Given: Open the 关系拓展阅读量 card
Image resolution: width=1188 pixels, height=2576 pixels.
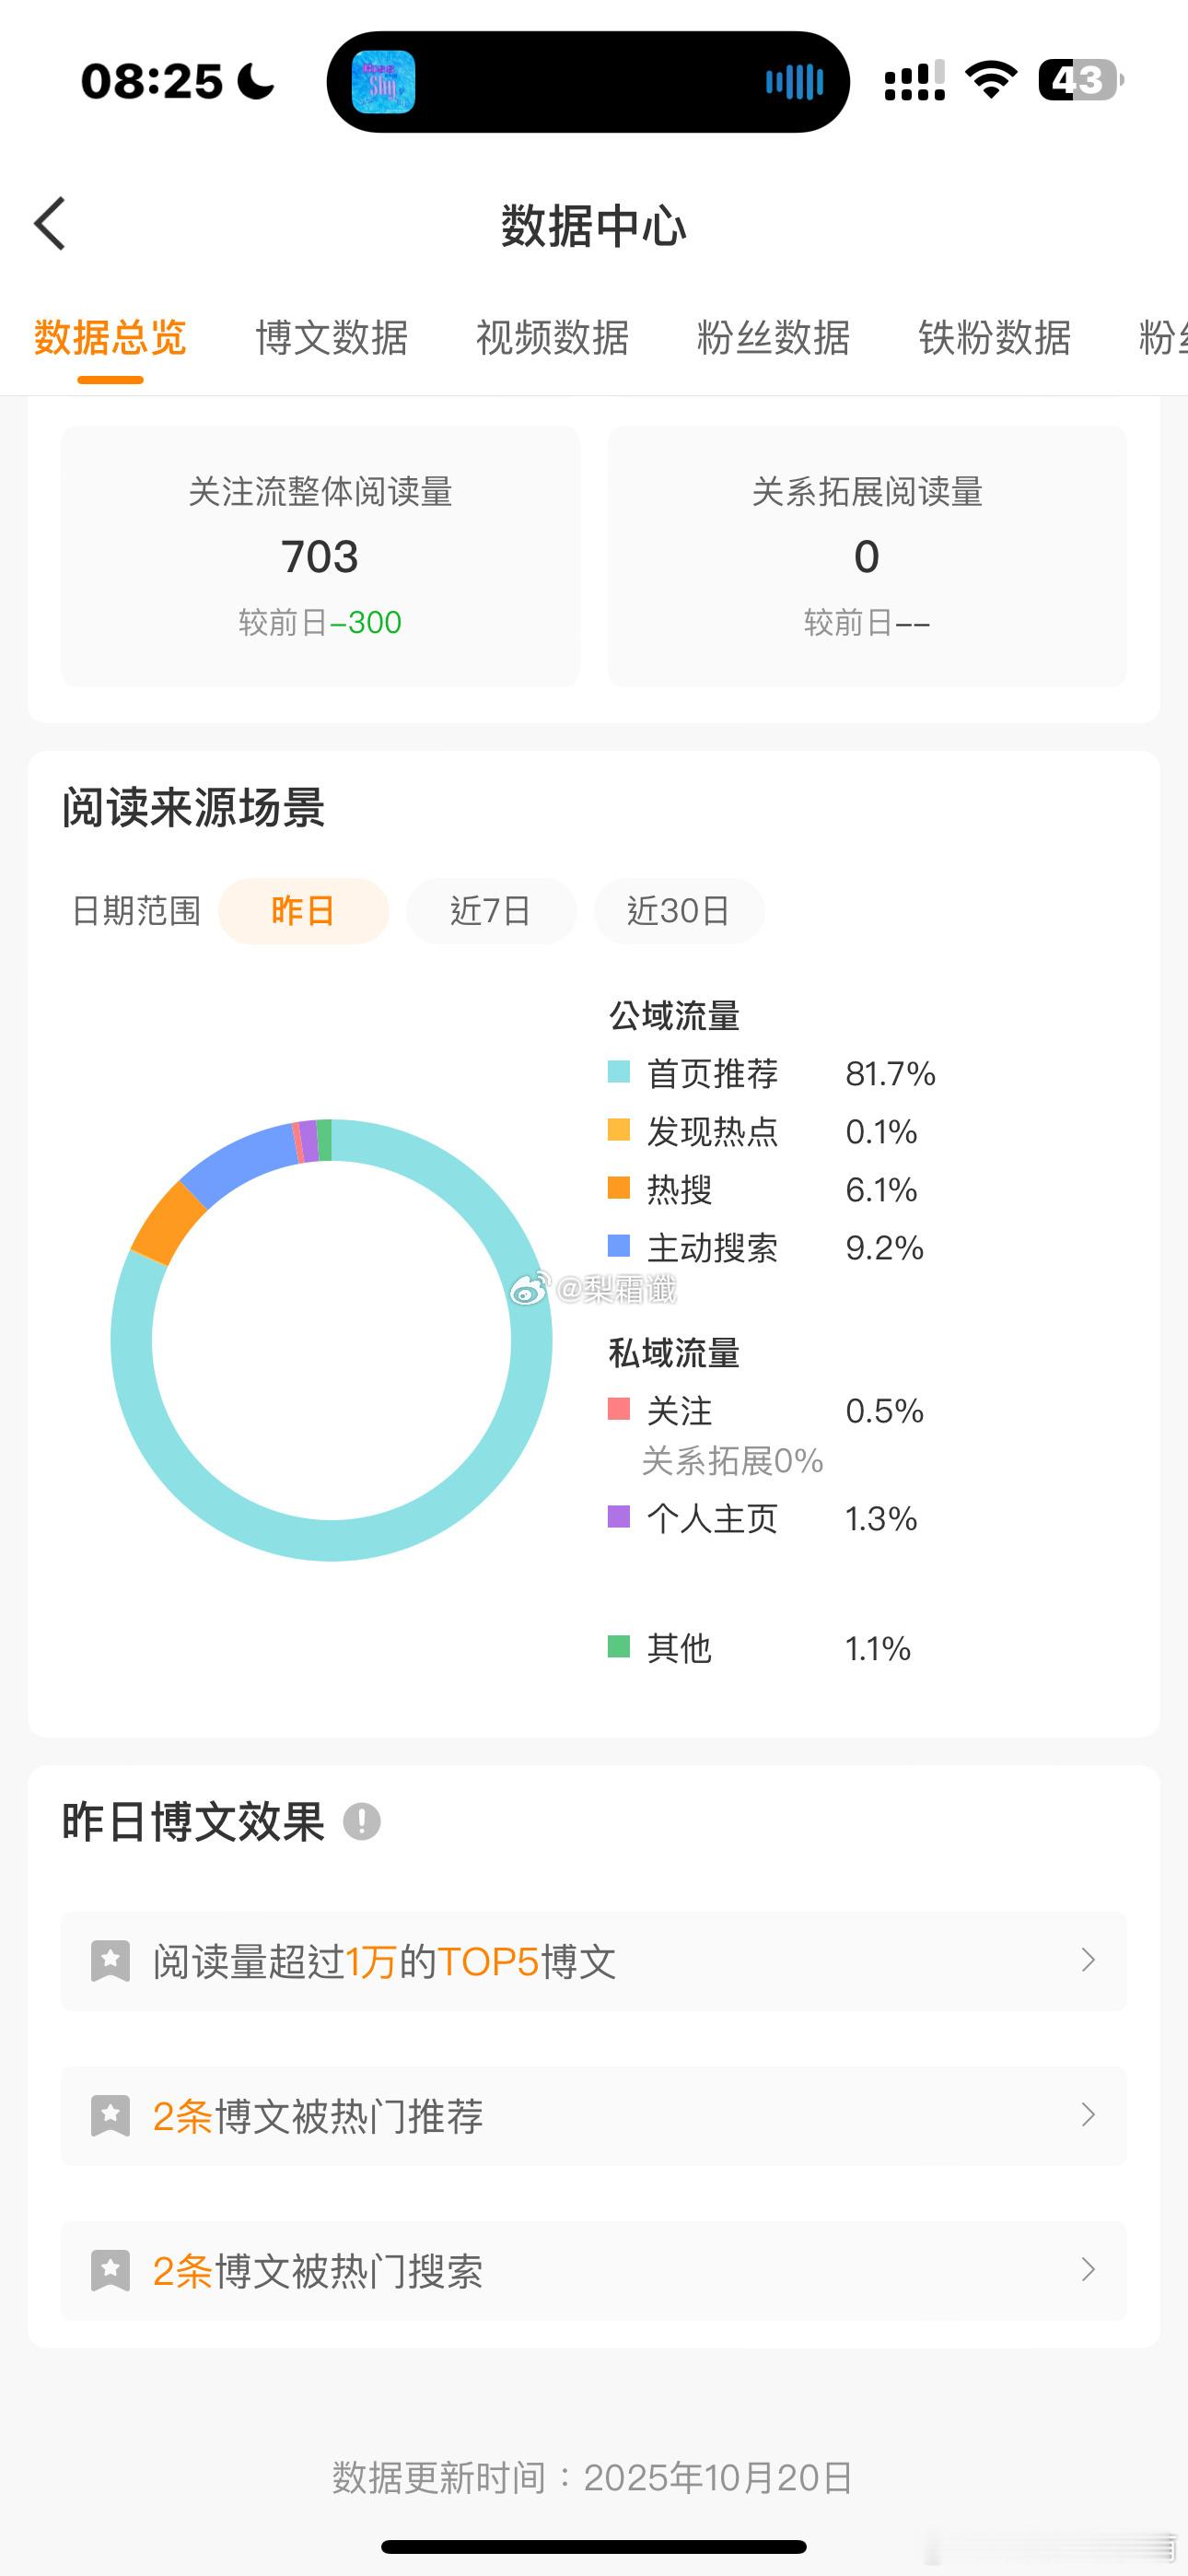Looking at the screenshot, I should click(867, 556).
